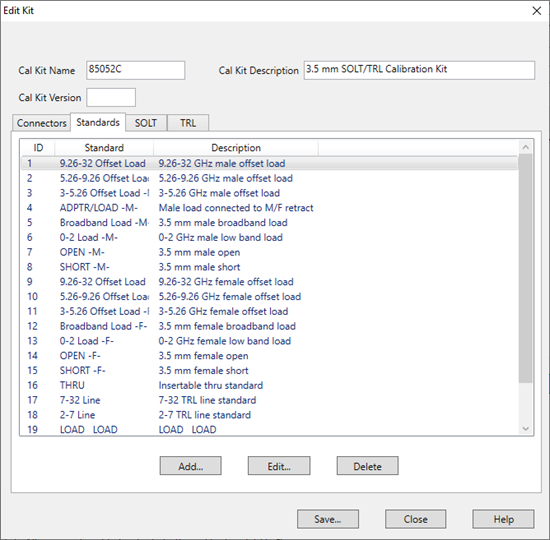Click the Description column header
This screenshot has height=540, width=550.
tap(236, 148)
